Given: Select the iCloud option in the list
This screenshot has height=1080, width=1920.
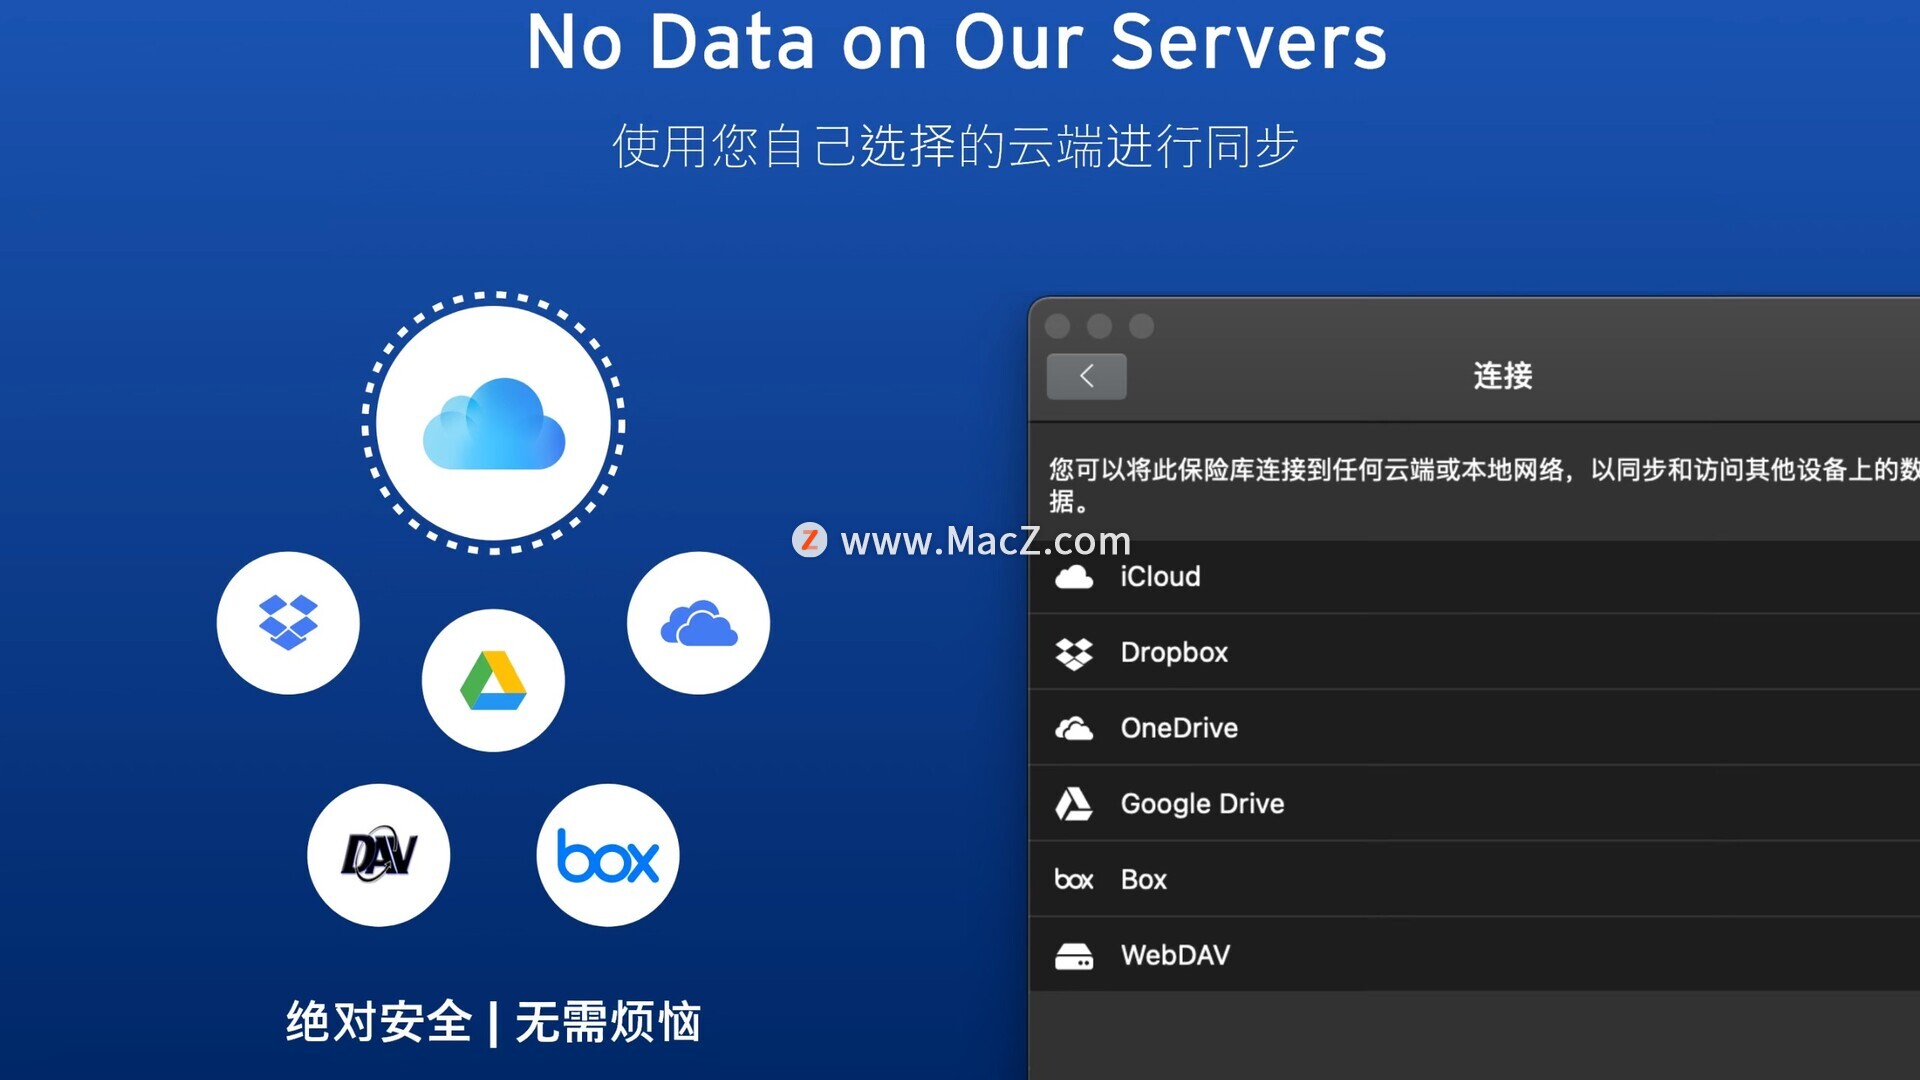Looking at the screenshot, I should click(x=1475, y=576).
